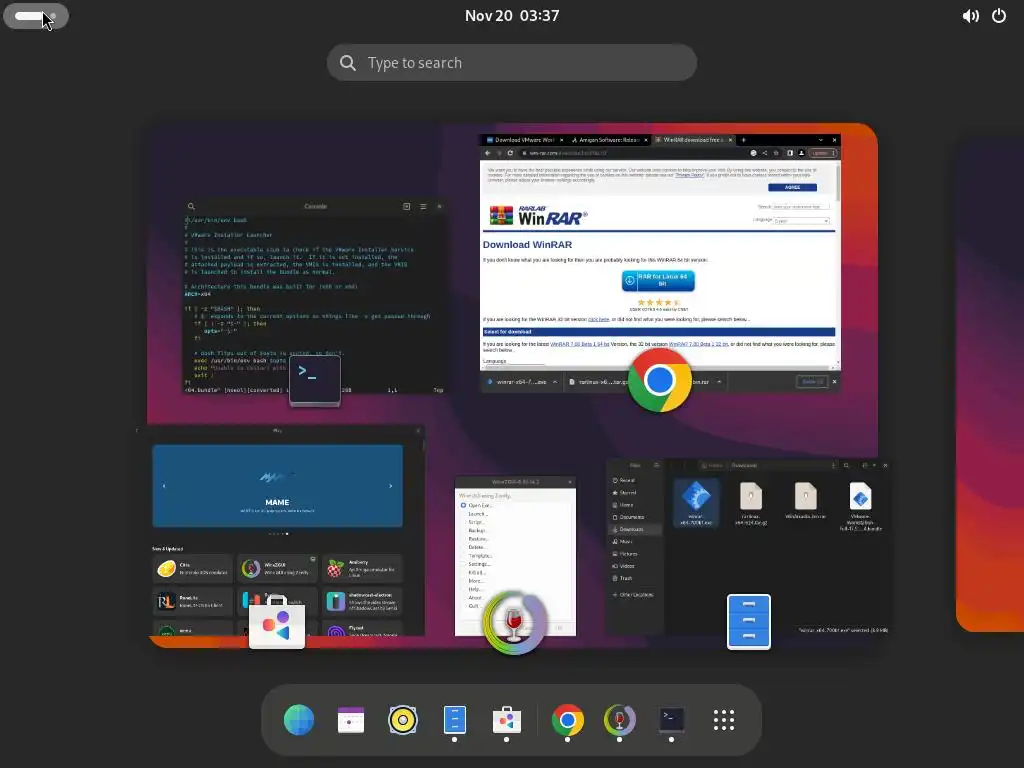The image size is (1024, 768).
Task: Click wine glass badge on WineZGUI window
Action: 515,622
